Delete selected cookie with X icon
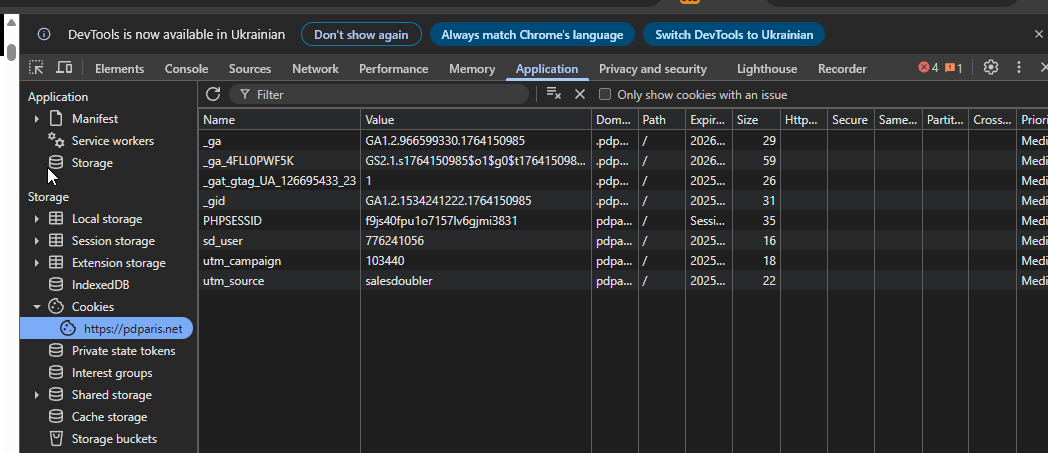The image size is (1048, 453). [x=579, y=94]
